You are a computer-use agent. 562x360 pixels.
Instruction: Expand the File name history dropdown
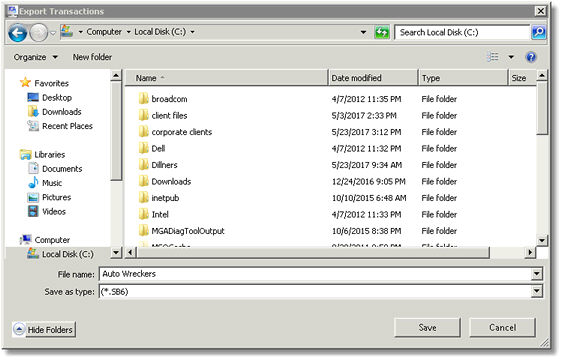click(537, 274)
